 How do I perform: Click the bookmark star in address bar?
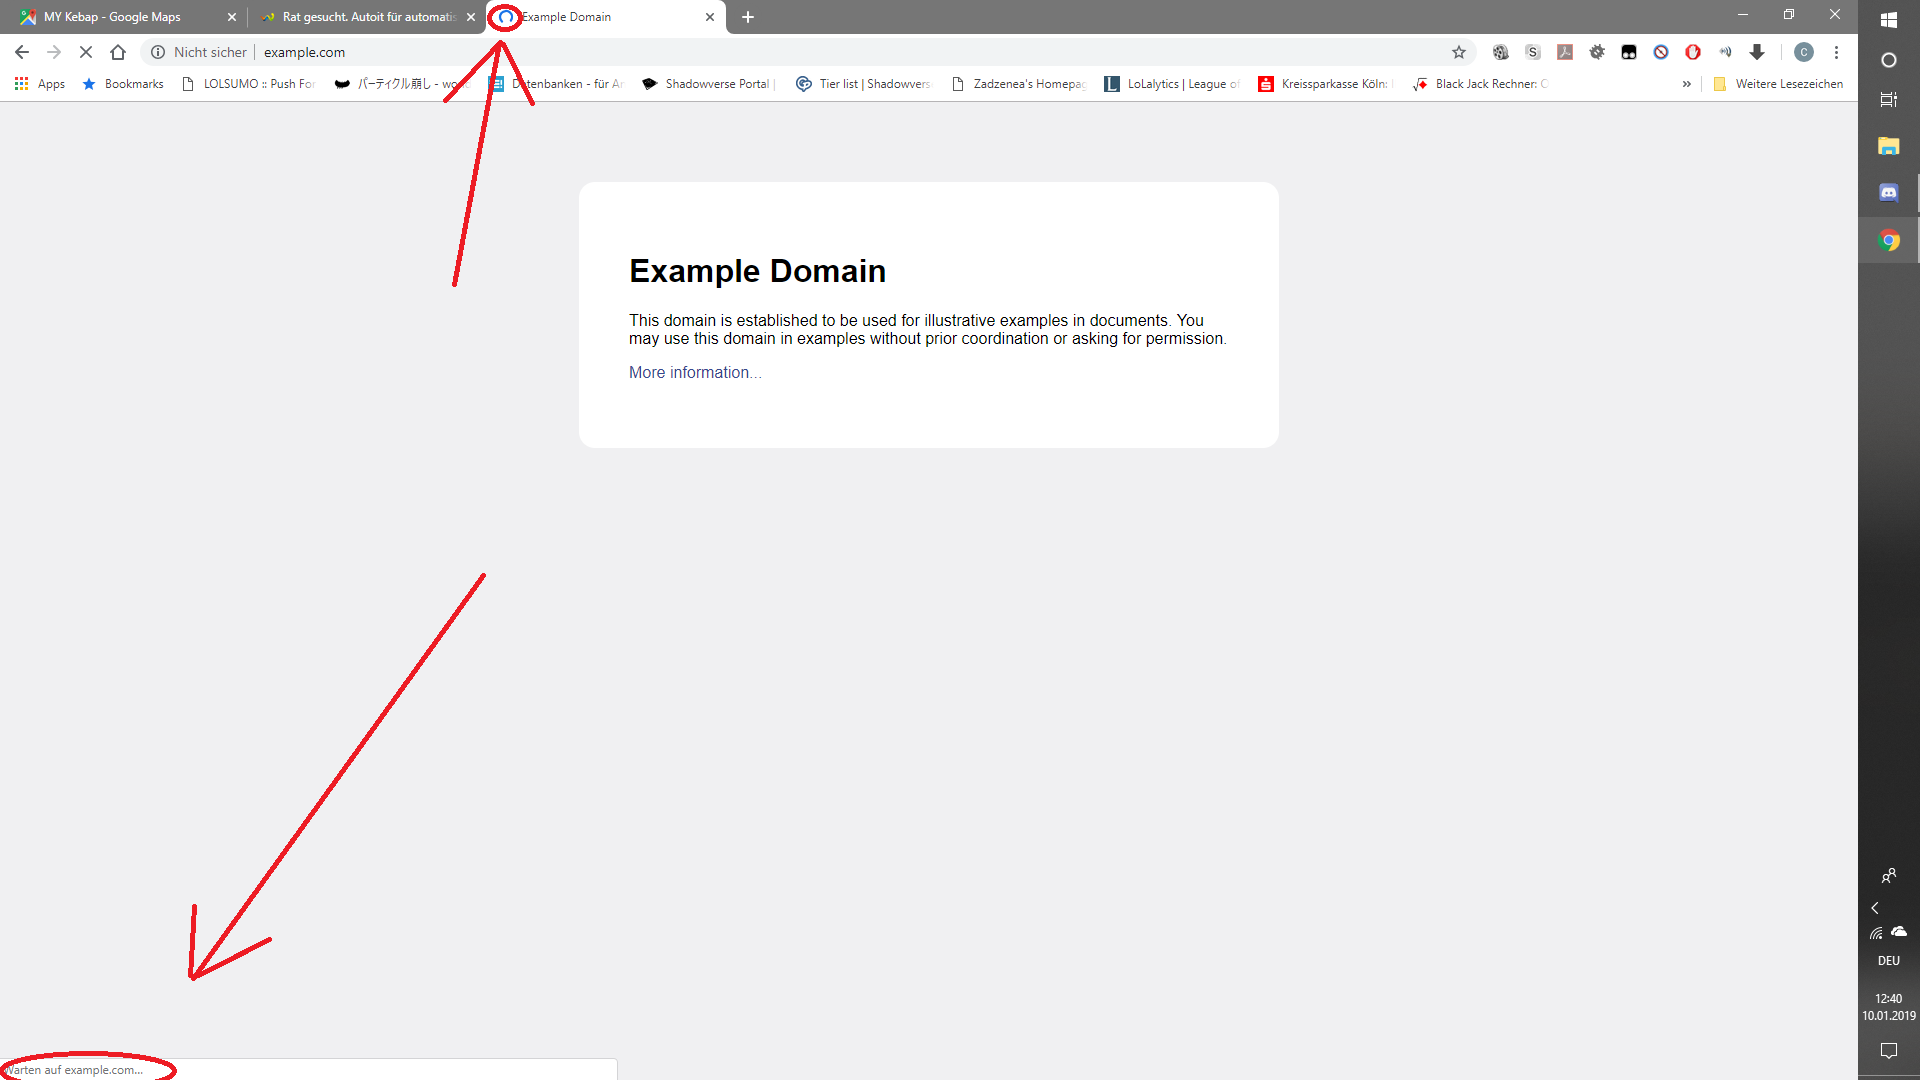point(1459,52)
